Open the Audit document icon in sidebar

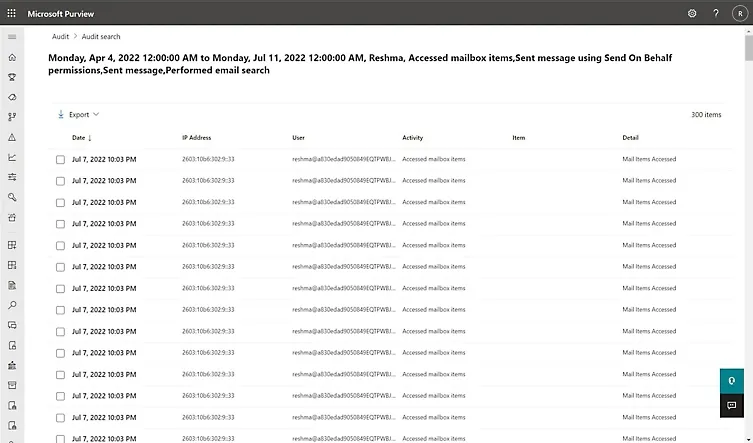tap(12, 285)
